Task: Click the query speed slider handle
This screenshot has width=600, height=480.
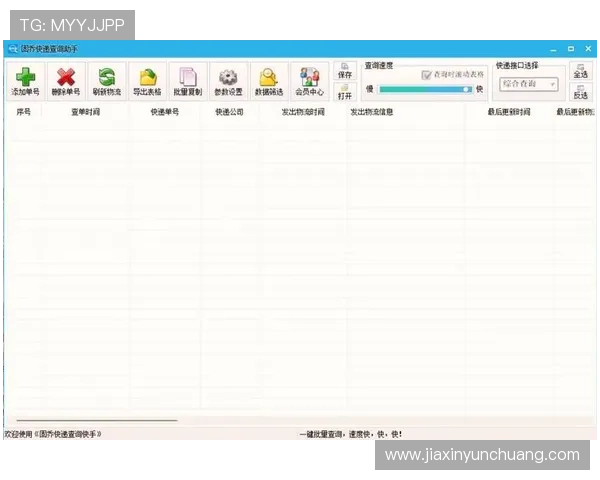Action: [466, 89]
